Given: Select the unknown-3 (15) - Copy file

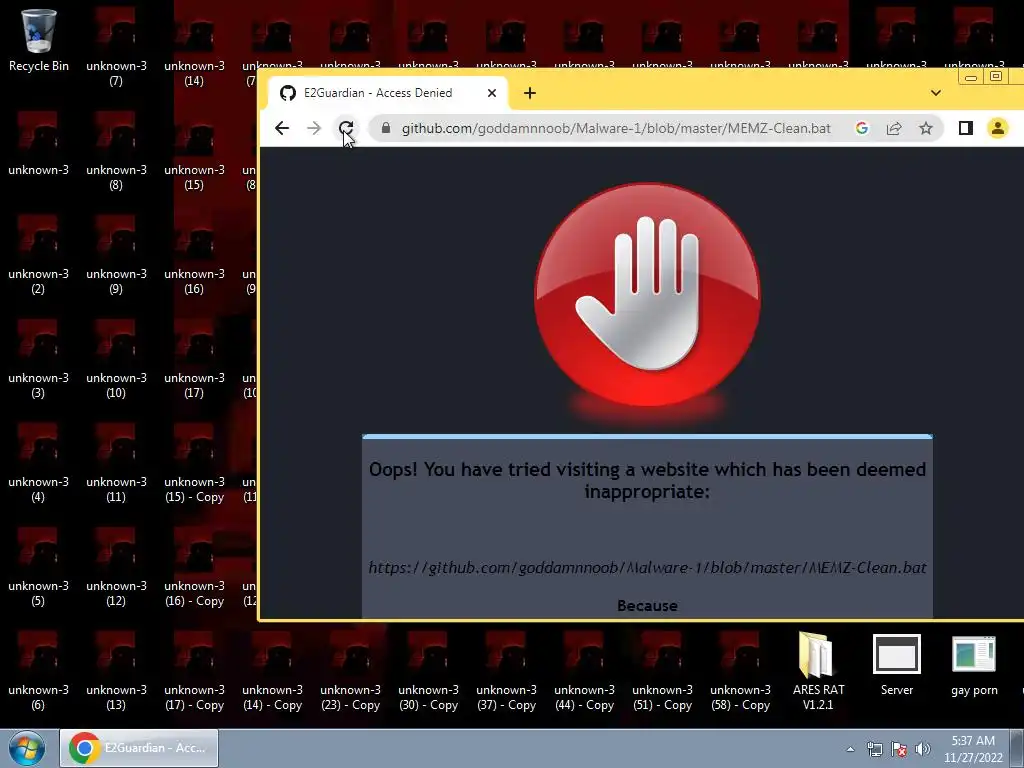Looking at the screenshot, I should 194,463.
